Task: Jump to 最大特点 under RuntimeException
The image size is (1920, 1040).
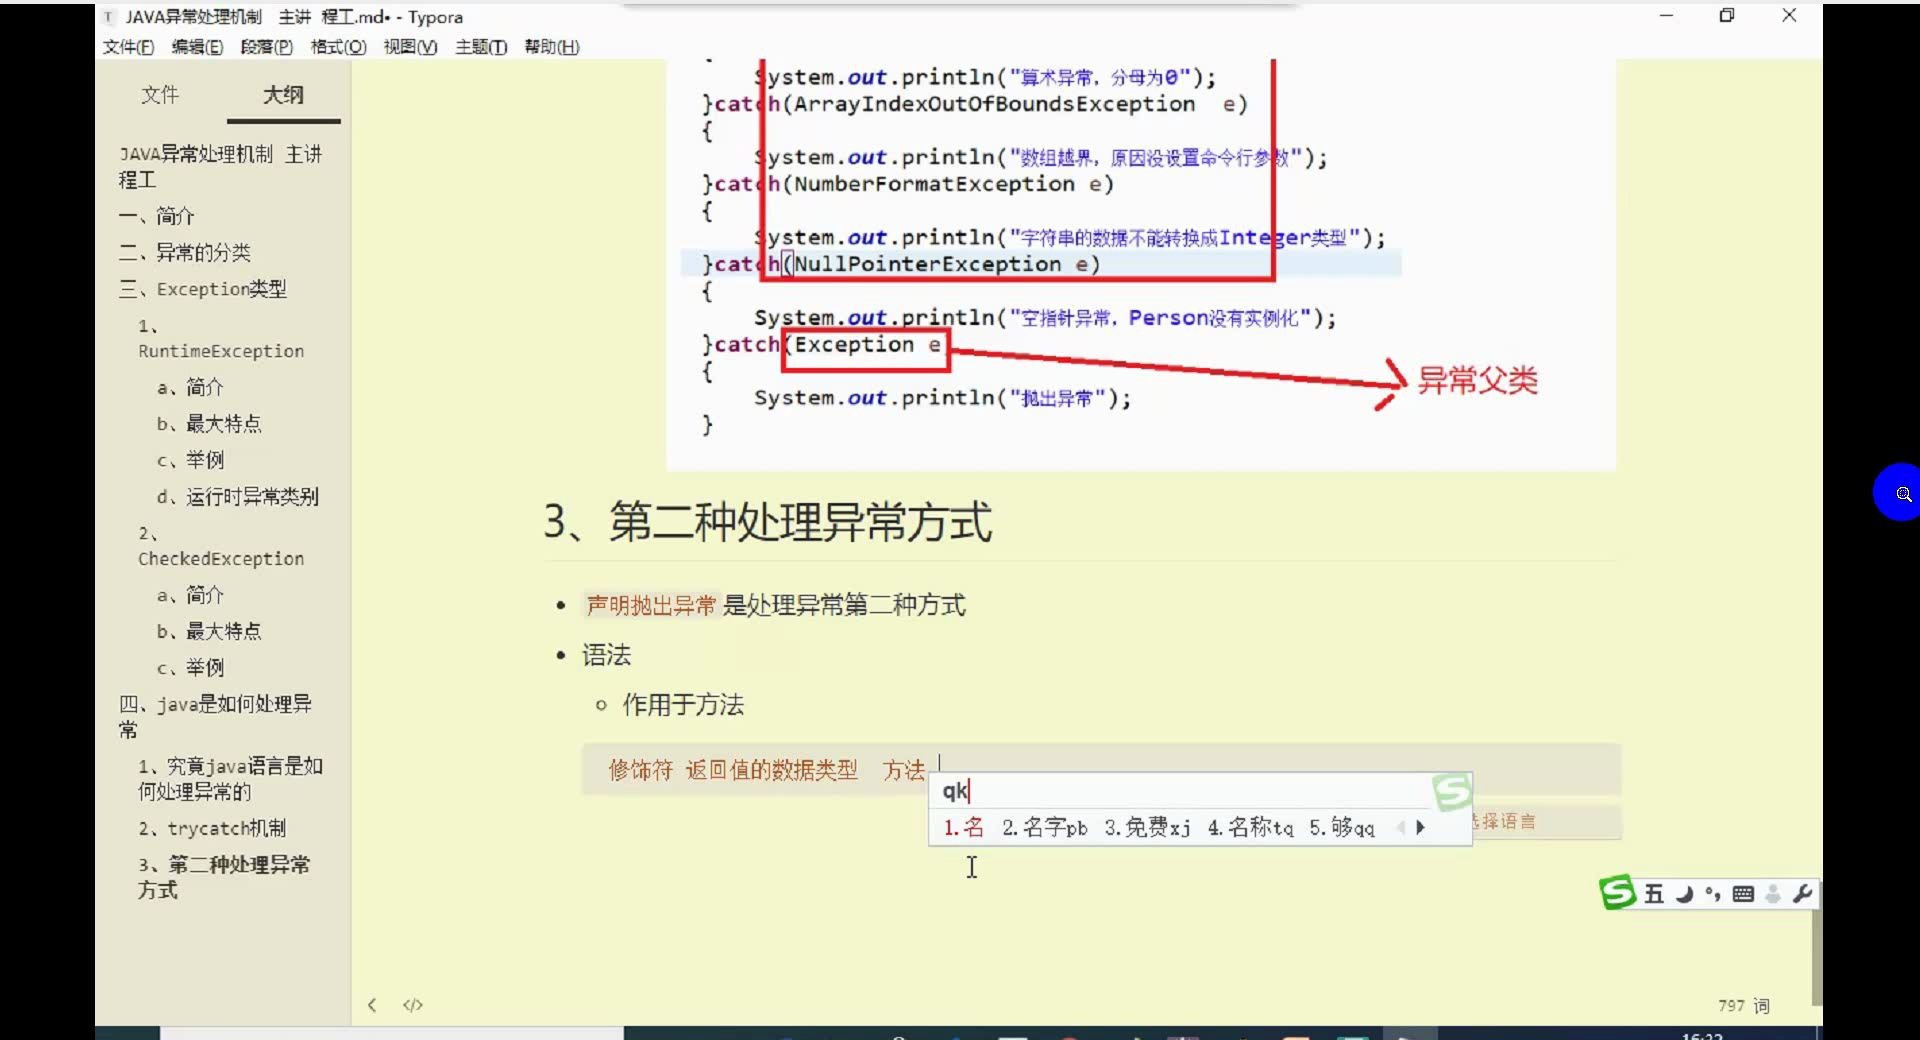Action: pos(209,423)
